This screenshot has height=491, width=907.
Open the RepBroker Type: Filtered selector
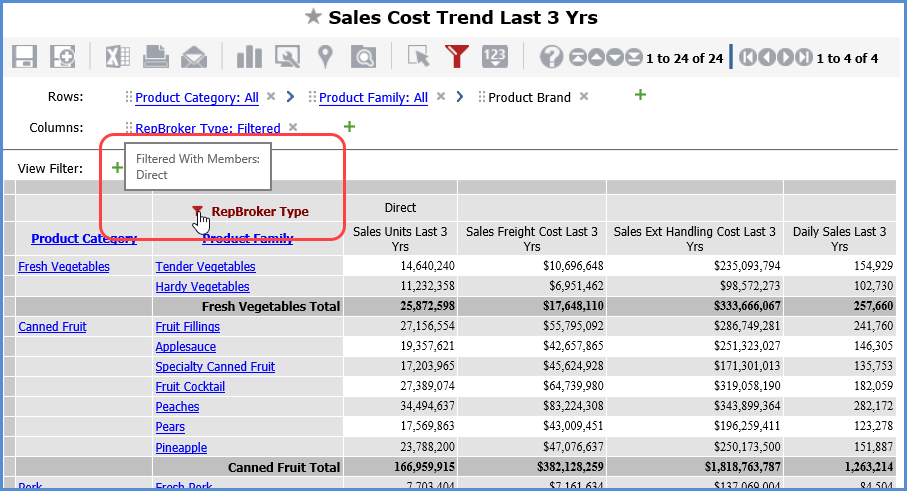tap(207, 128)
